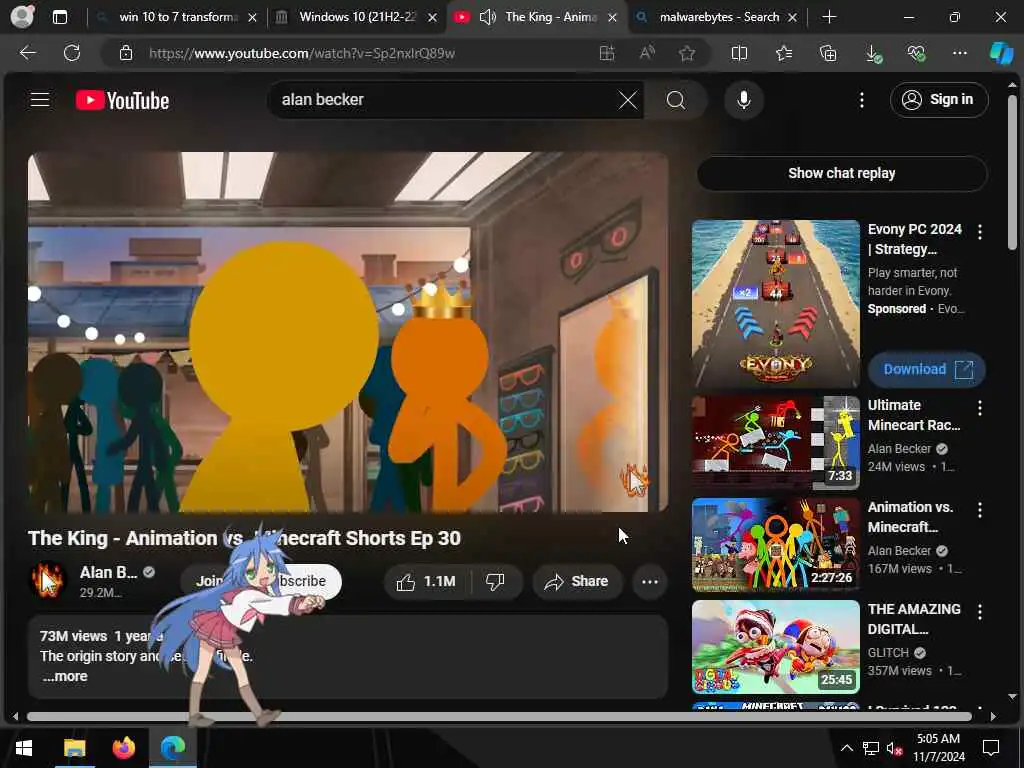Toggle split screen view
This screenshot has height=768, width=1024.
739,53
